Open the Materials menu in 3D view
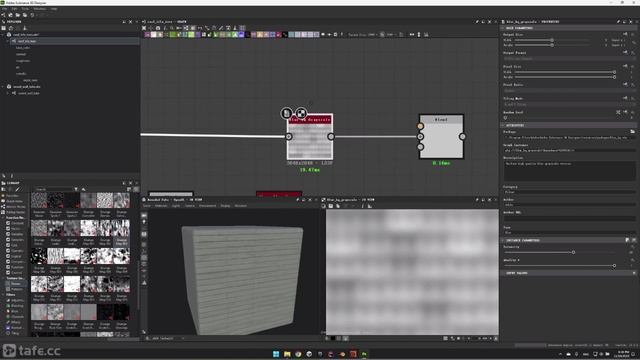640x360 pixels. tap(161, 206)
